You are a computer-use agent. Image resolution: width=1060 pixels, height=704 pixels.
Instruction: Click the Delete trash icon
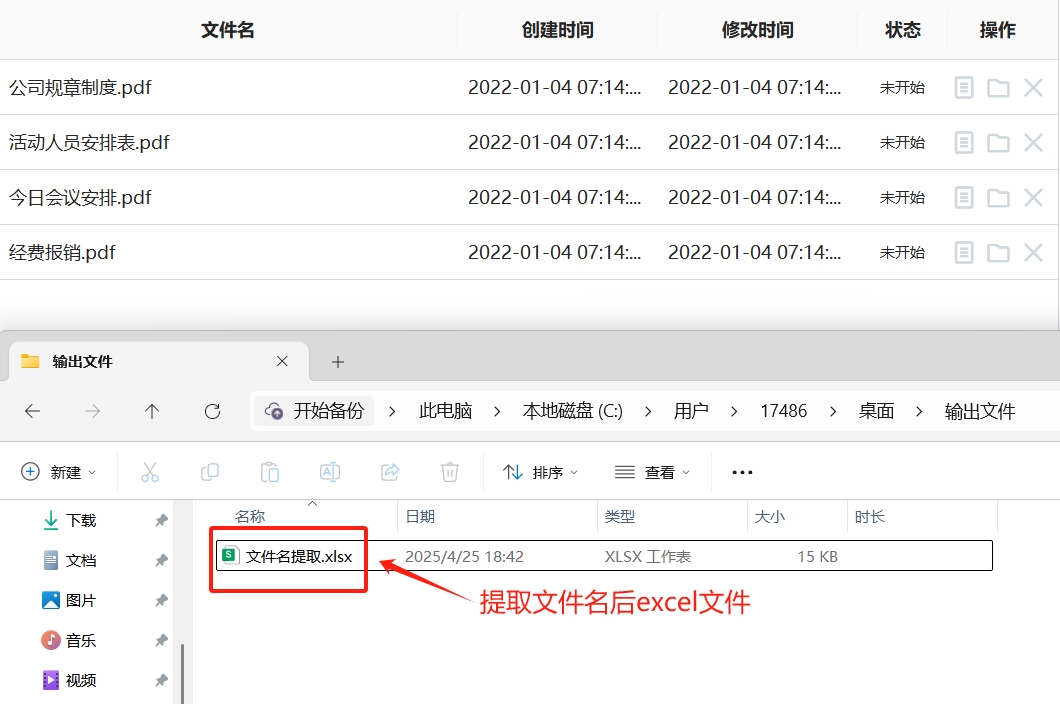450,472
